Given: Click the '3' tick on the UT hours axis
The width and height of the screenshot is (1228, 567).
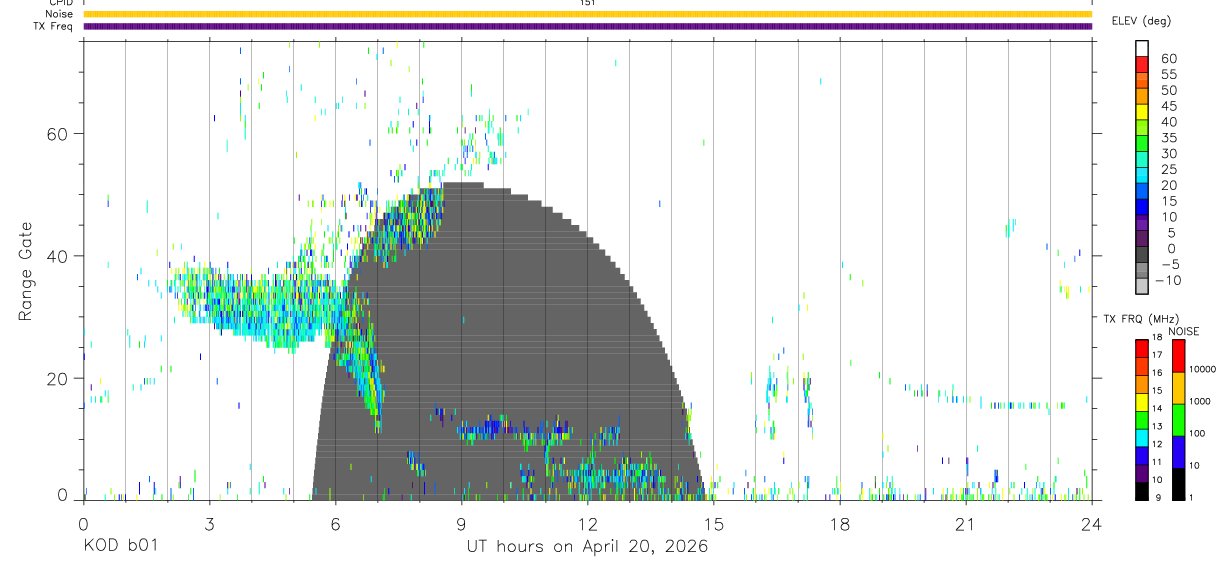Looking at the screenshot, I should pyautogui.click(x=209, y=523).
